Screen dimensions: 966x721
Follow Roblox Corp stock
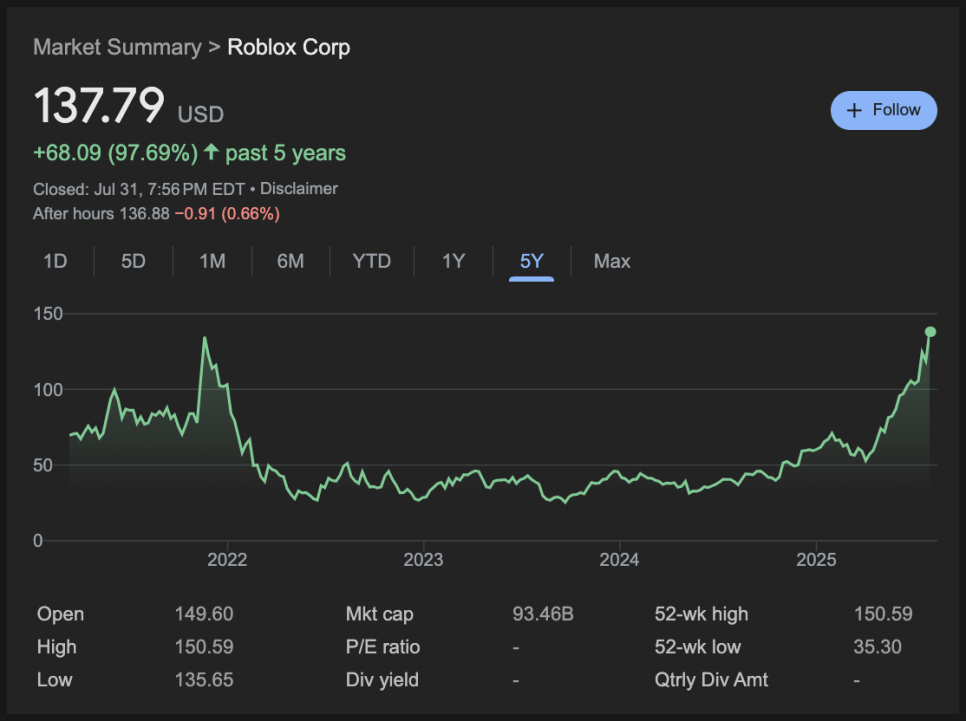point(883,110)
